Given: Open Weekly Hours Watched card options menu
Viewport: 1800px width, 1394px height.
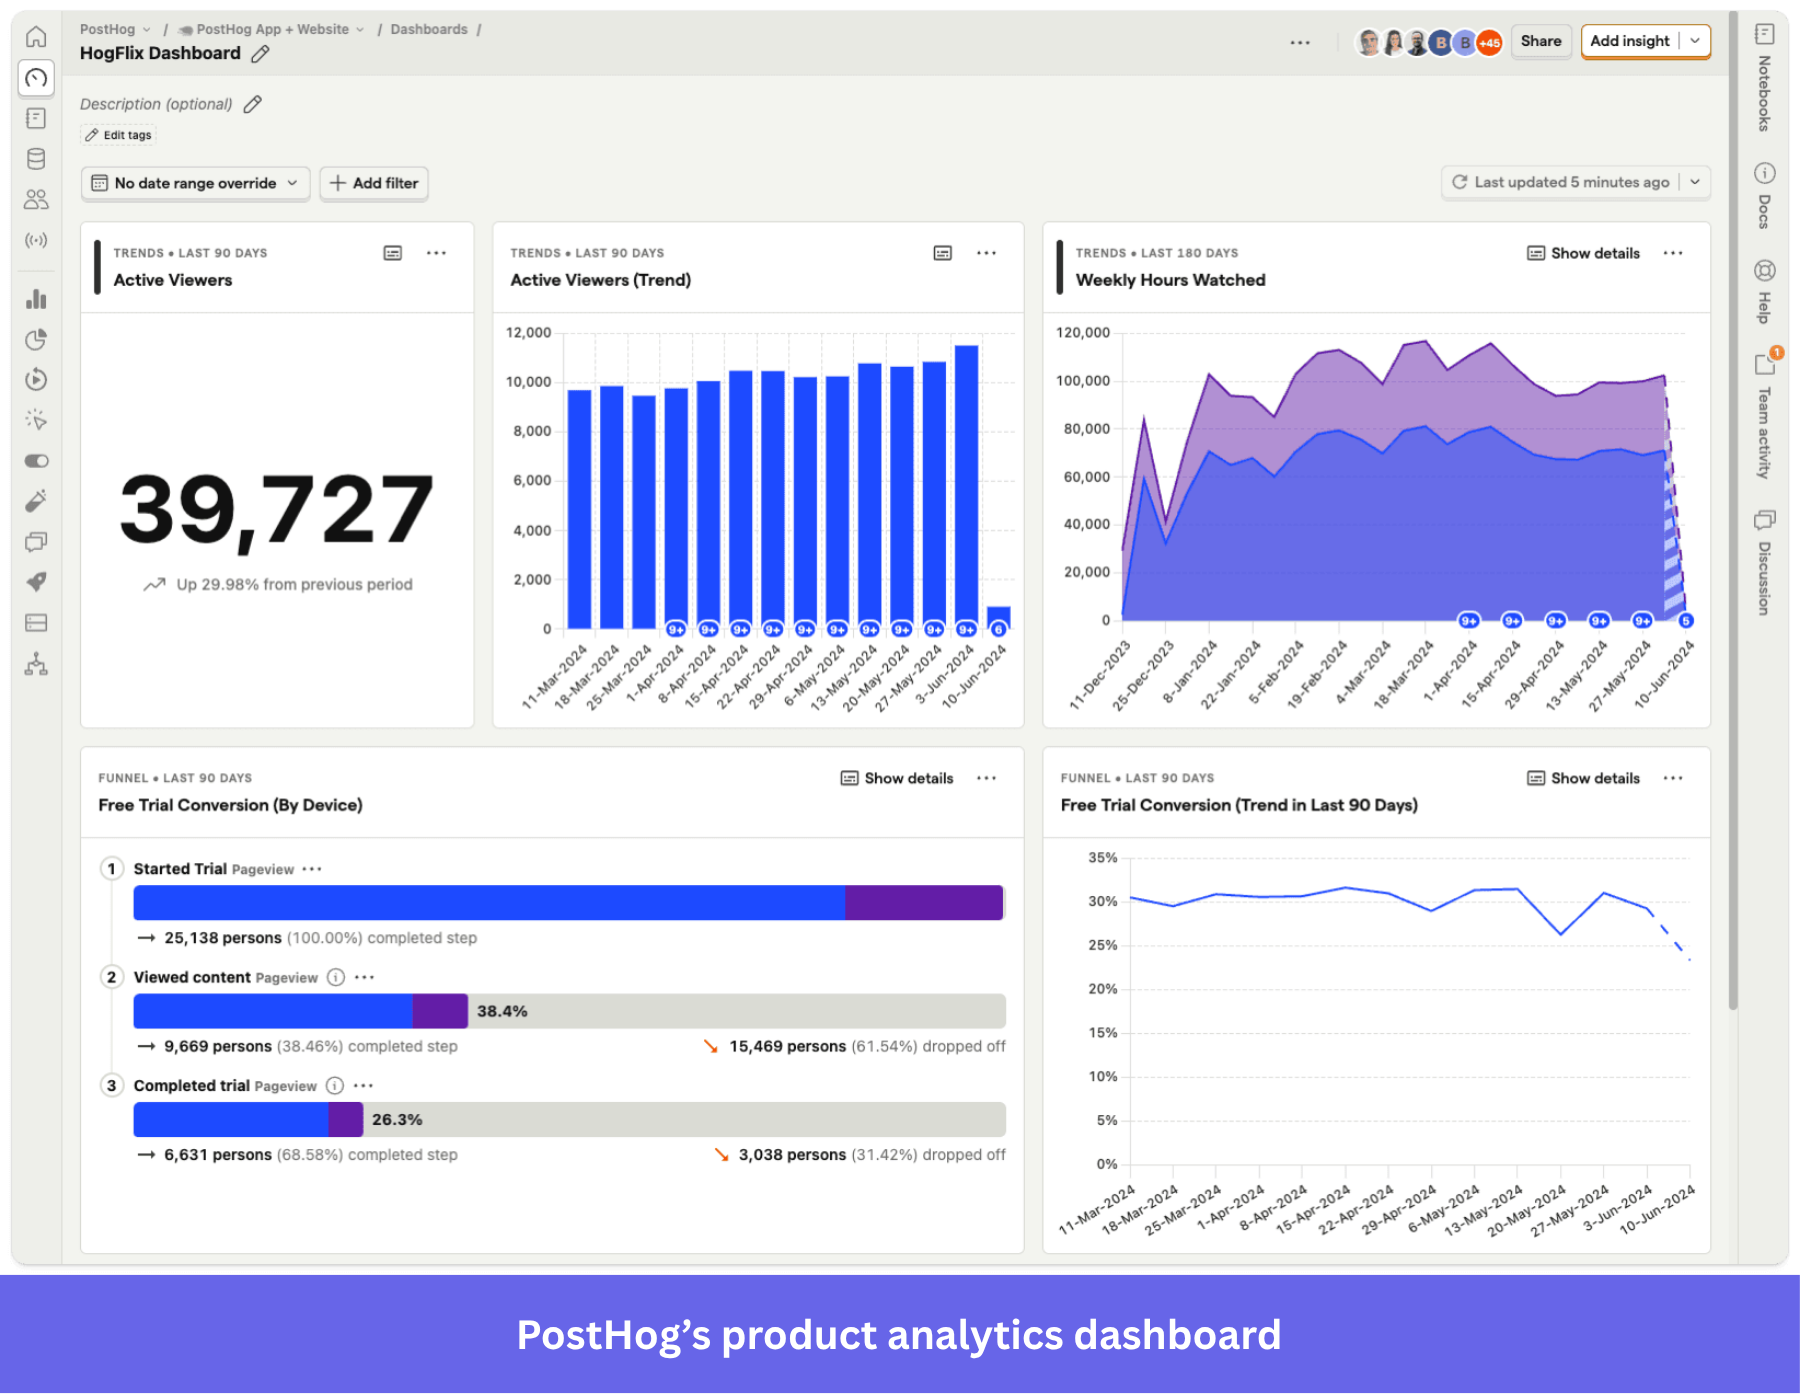Looking at the screenshot, I should pyautogui.click(x=1673, y=253).
